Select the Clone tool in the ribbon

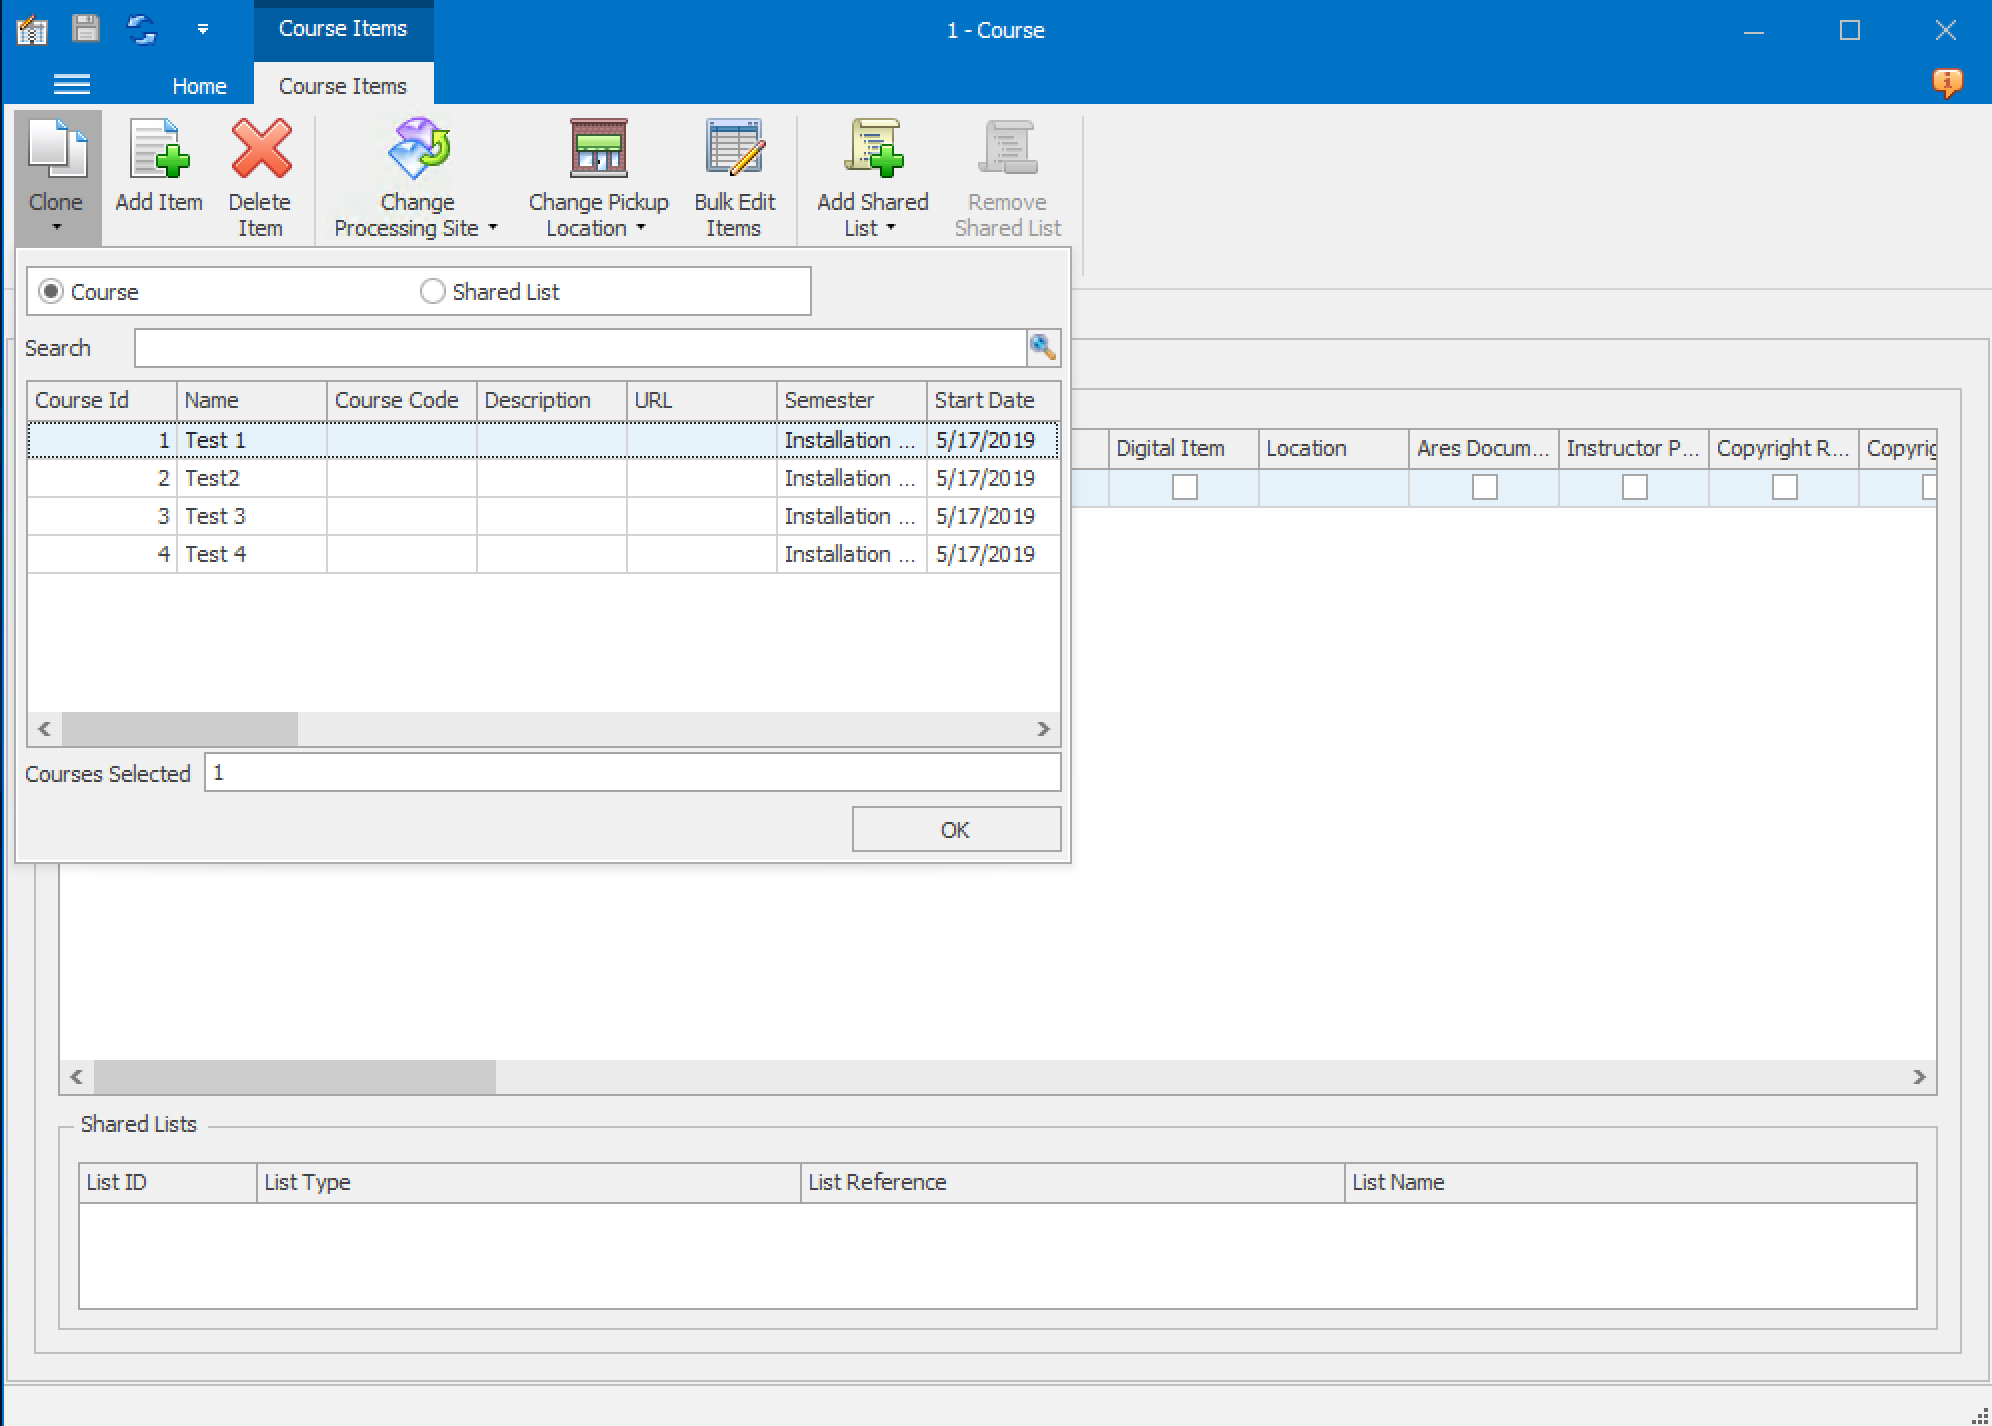pyautogui.click(x=56, y=170)
